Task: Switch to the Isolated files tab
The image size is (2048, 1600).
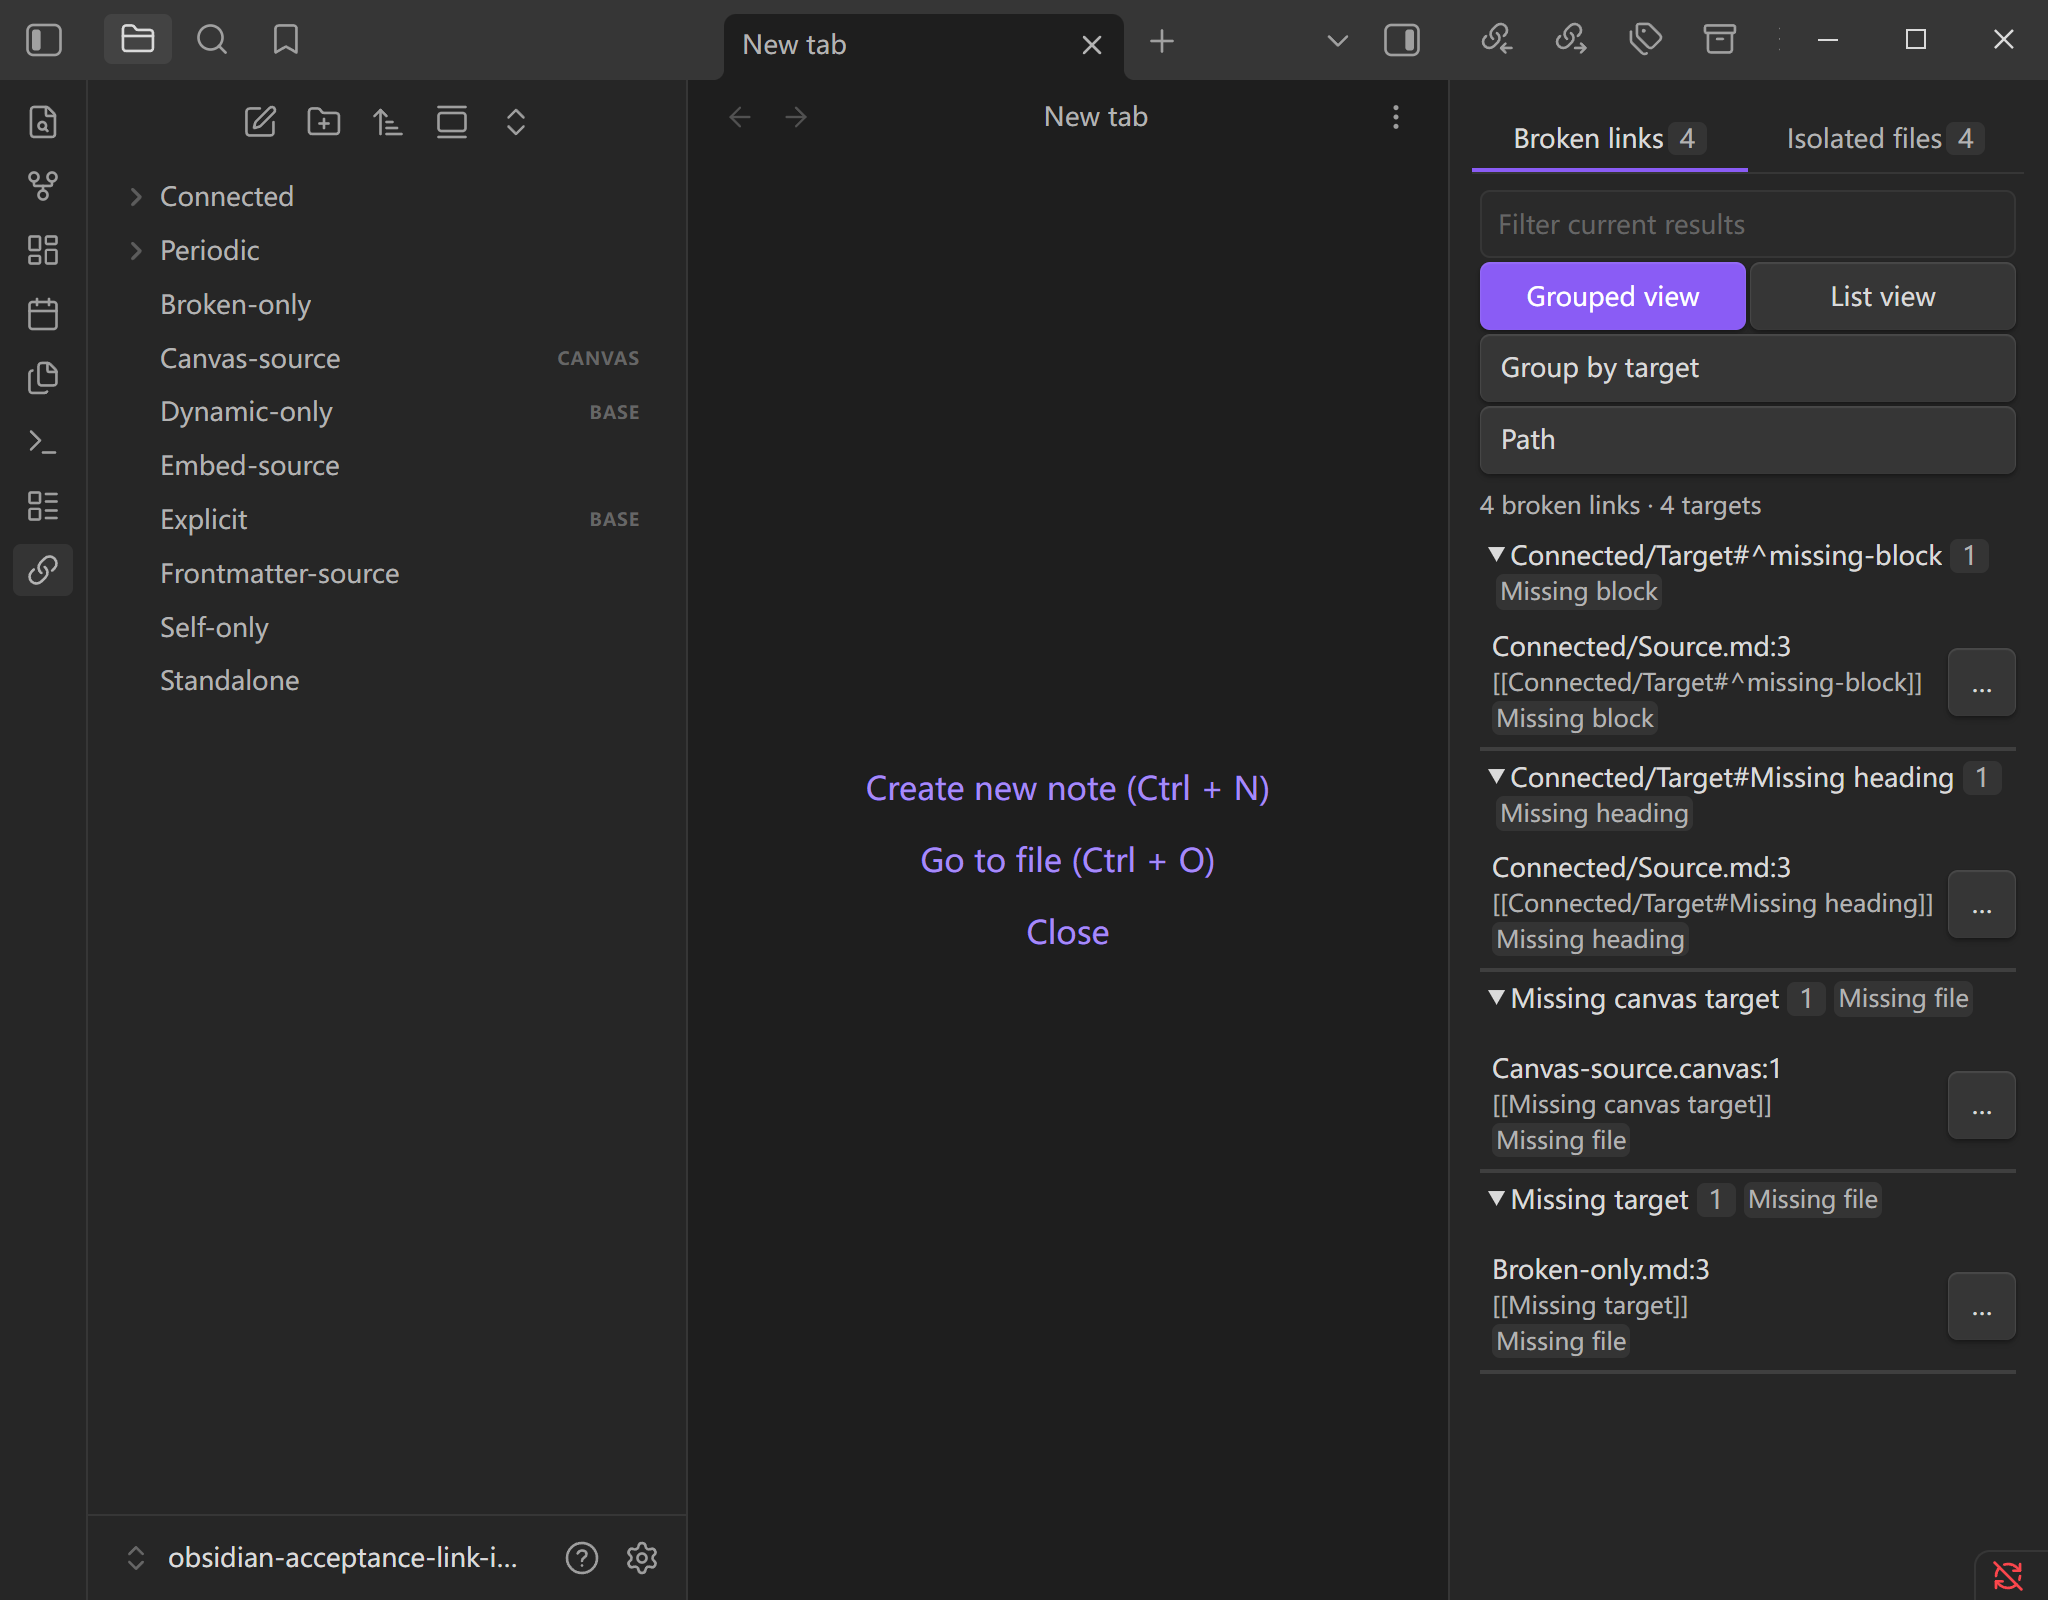Action: coord(1884,138)
